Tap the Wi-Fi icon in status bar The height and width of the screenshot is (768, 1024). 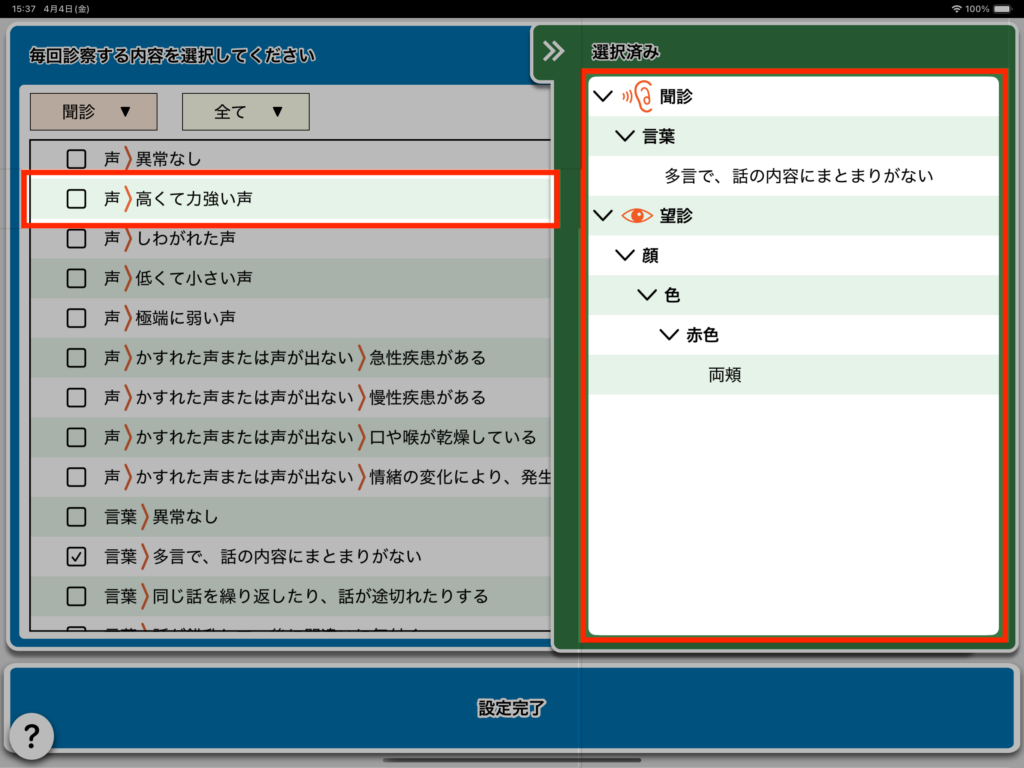pos(957,9)
